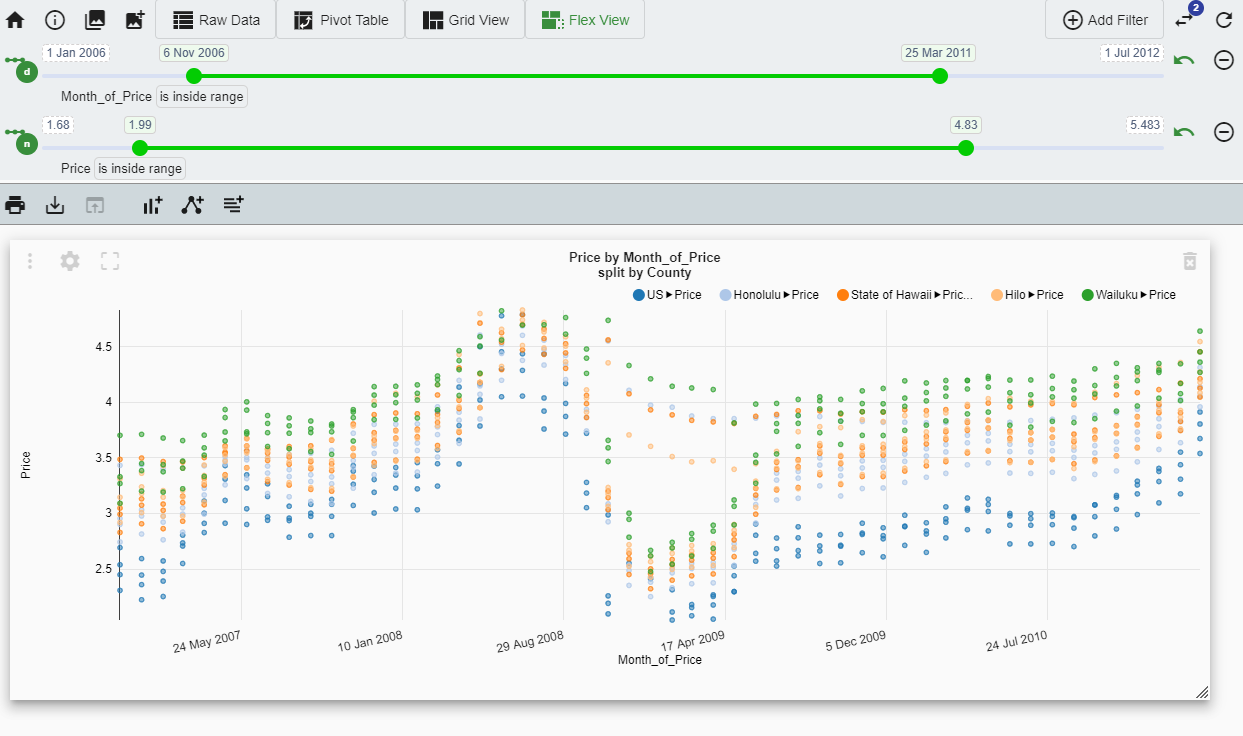Click the 17 Apr 2009 axis tick label
Screen dimensions: 1243x736
pos(693,640)
